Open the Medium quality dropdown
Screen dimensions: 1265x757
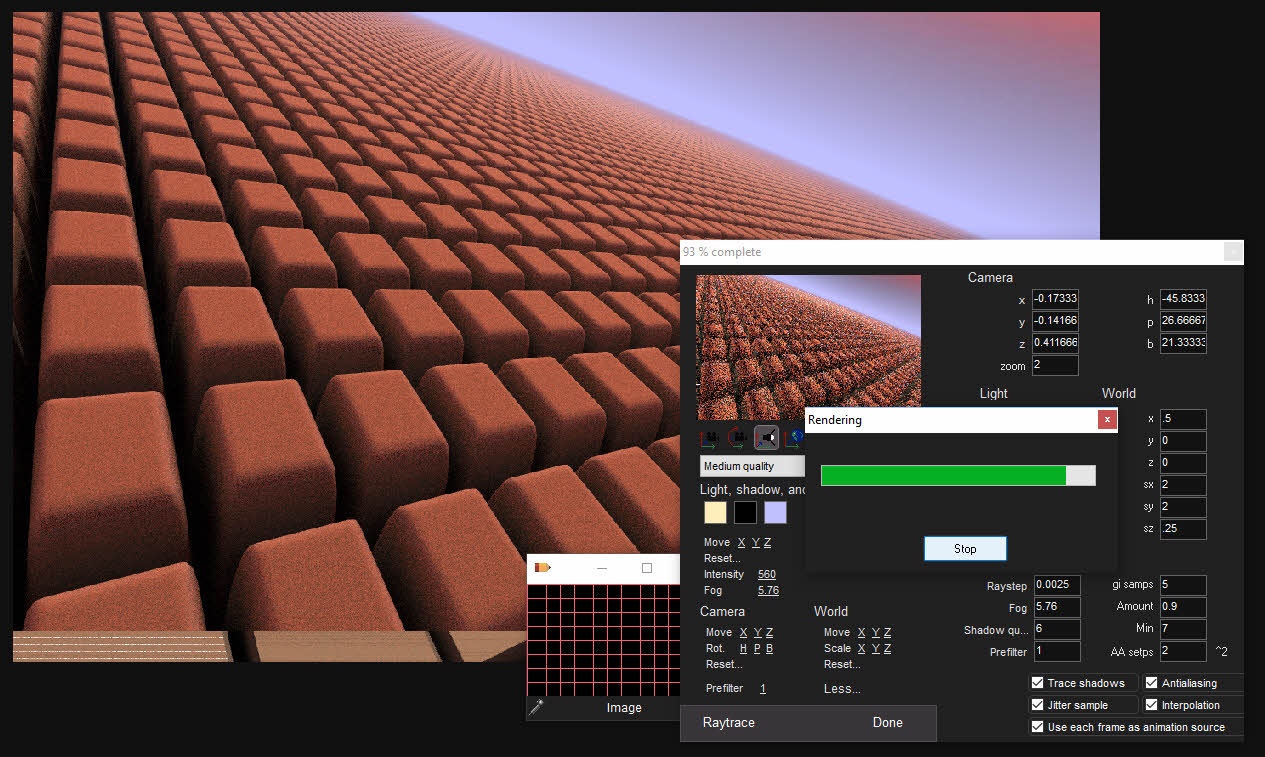click(x=752, y=466)
